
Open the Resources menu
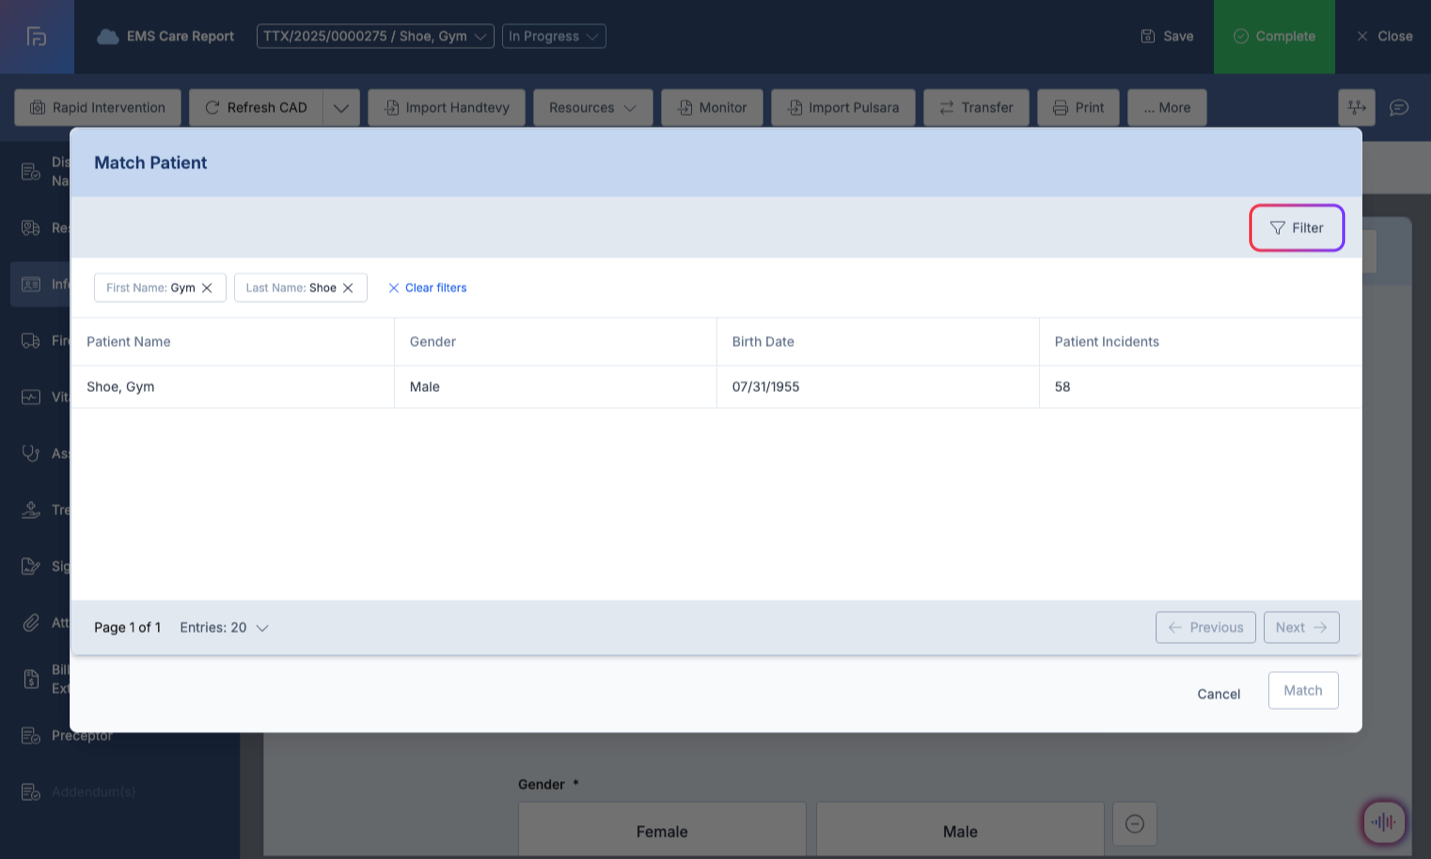click(x=592, y=108)
